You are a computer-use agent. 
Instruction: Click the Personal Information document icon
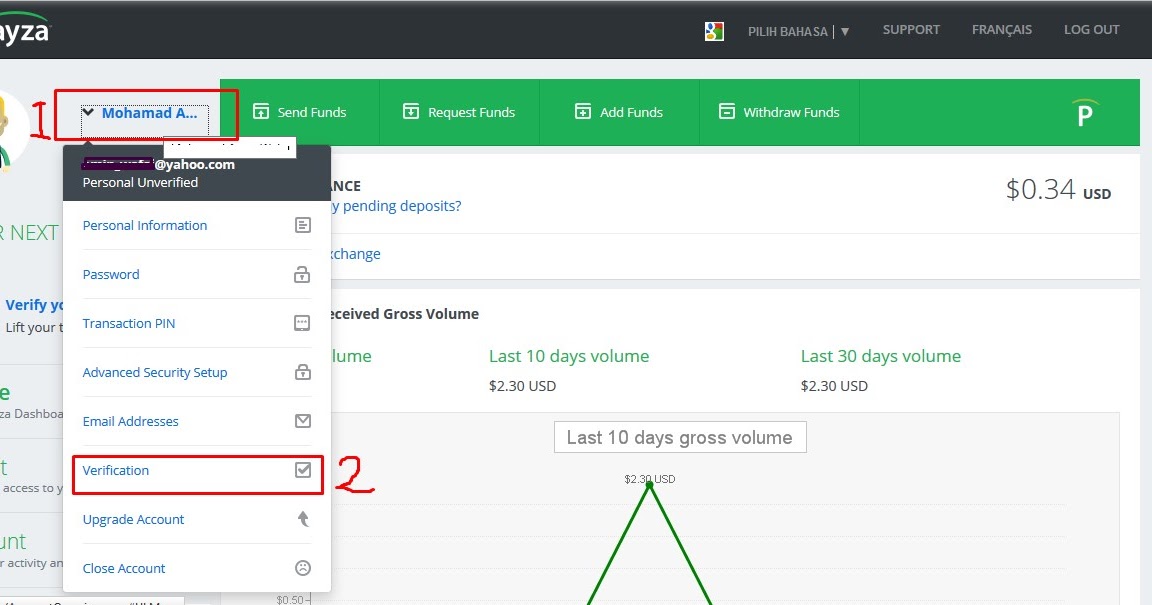tap(303, 225)
